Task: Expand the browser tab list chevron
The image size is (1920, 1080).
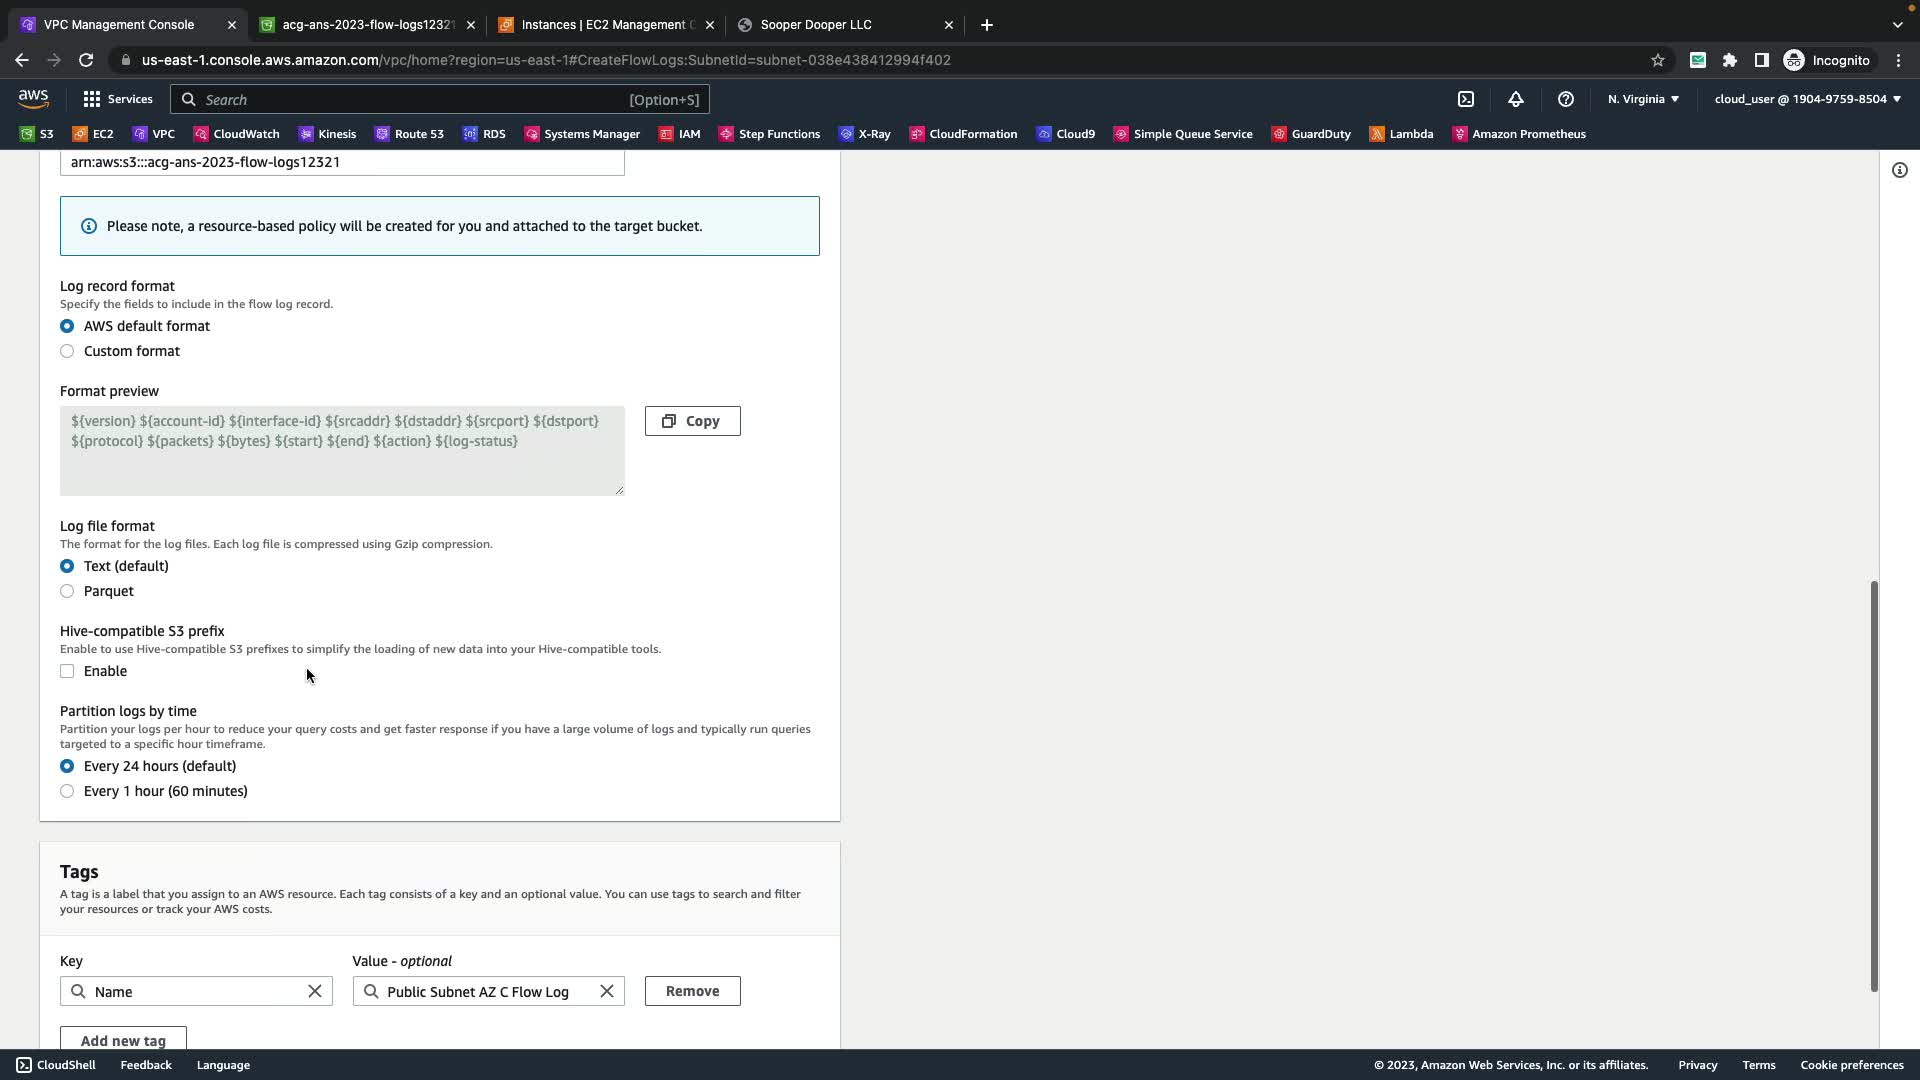Action: pyautogui.click(x=1897, y=25)
